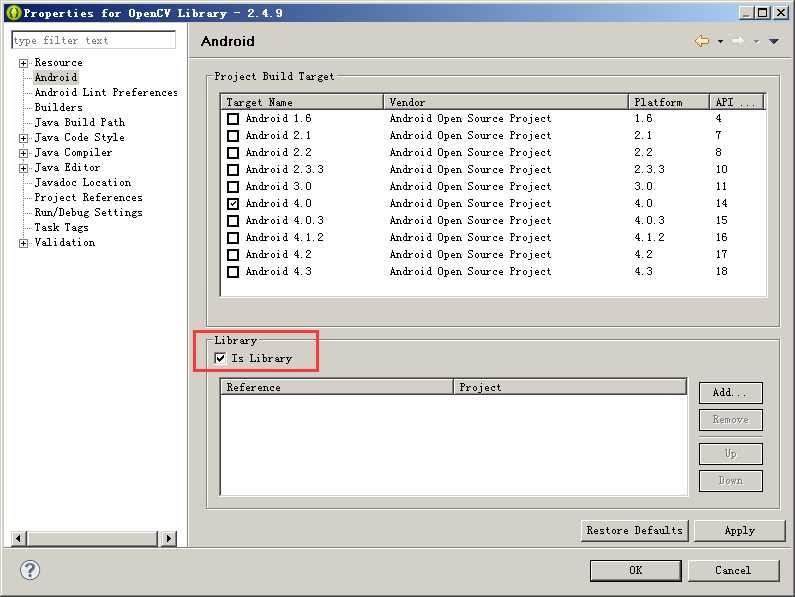The image size is (795, 597).
Task: Minimize the properties dialog window
Action: click(x=746, y=13)
